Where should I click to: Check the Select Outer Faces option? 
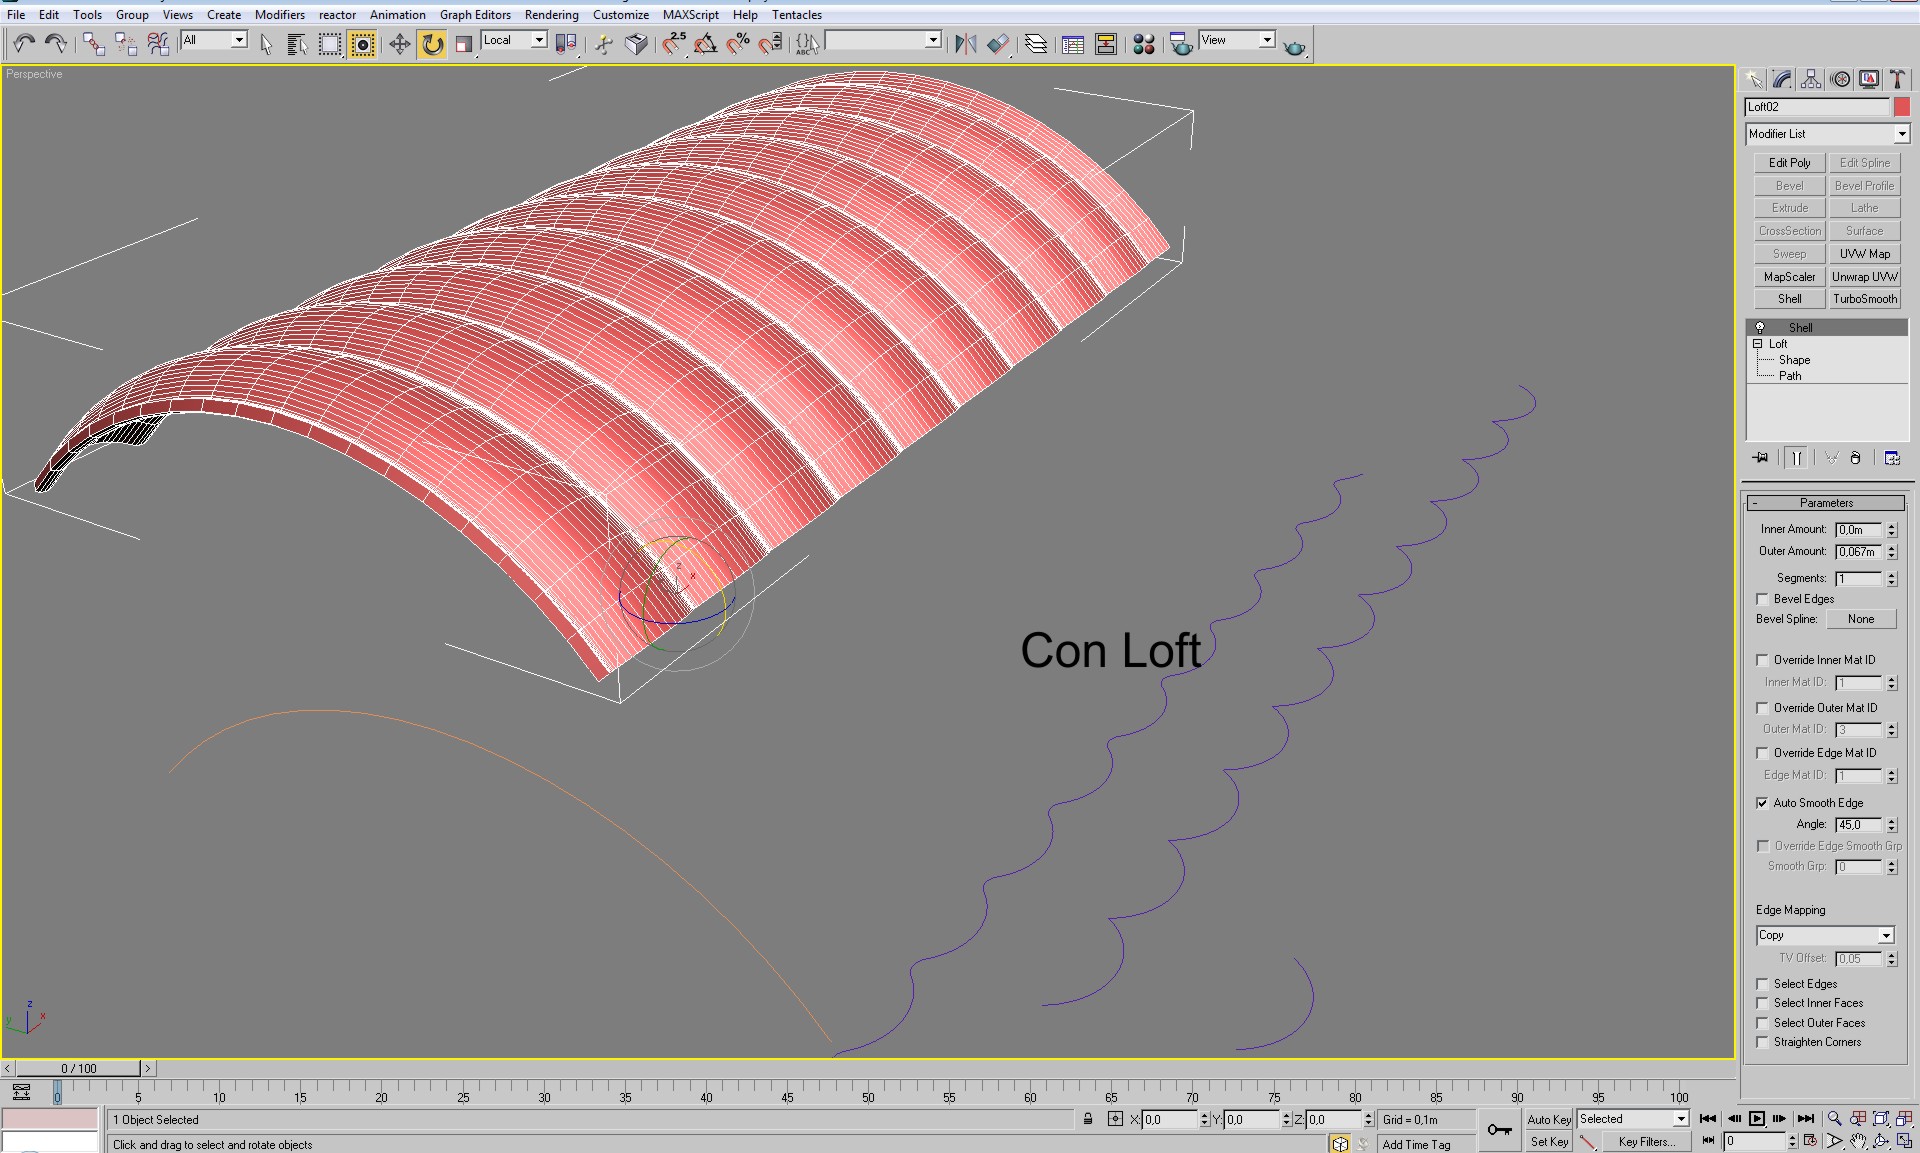click(1762, 1023)
